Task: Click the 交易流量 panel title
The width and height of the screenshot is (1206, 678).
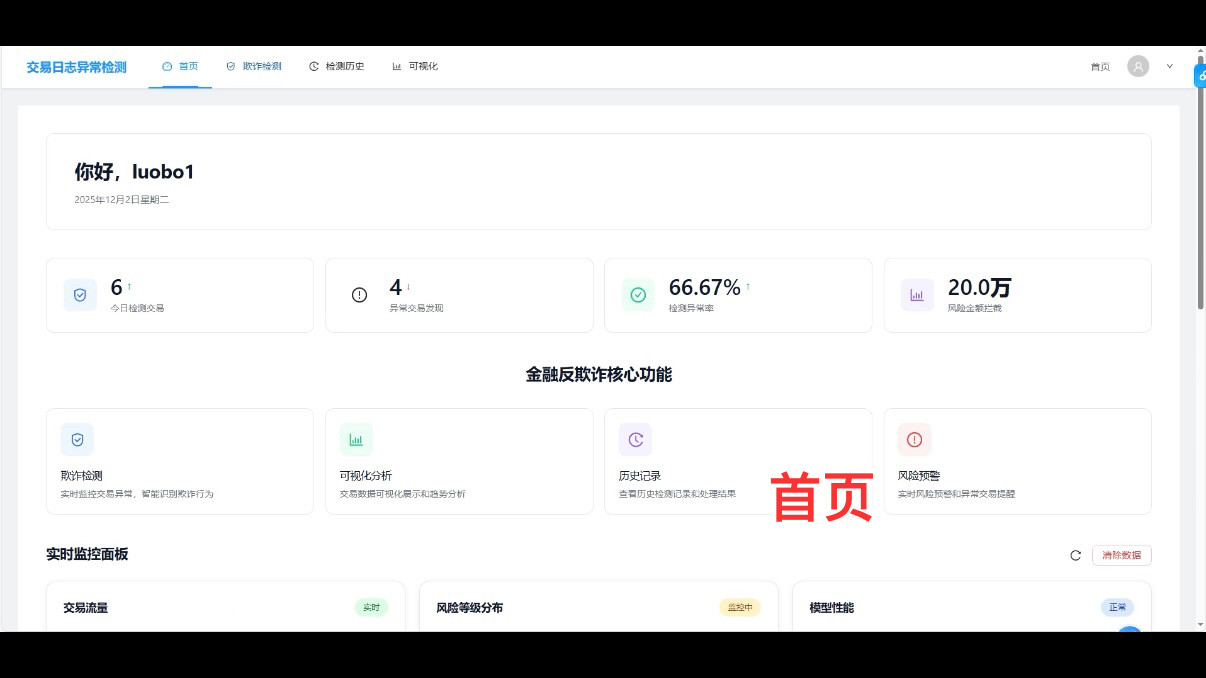Action: [85, 608]
